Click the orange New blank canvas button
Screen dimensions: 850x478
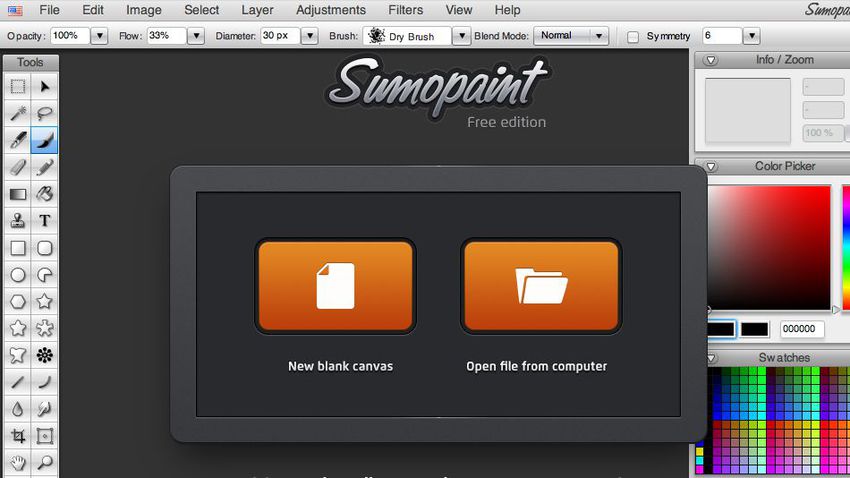(x=335, y=286)
